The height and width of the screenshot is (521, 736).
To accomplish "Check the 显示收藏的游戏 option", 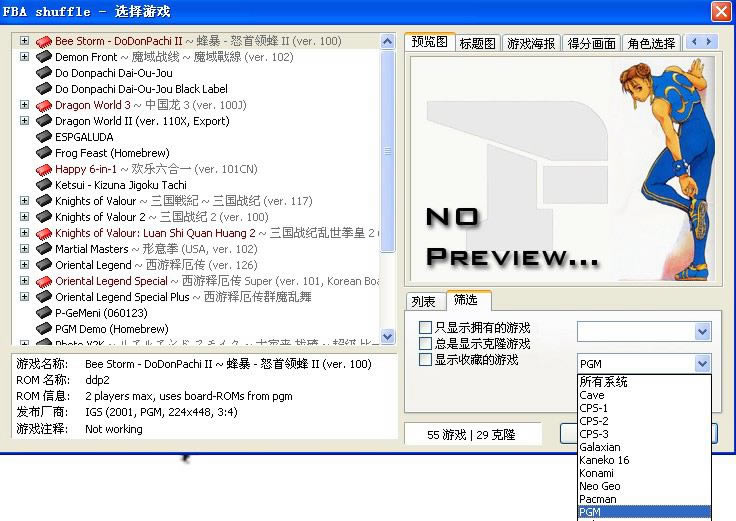I will pyautogui.click(x=426, y=360).
